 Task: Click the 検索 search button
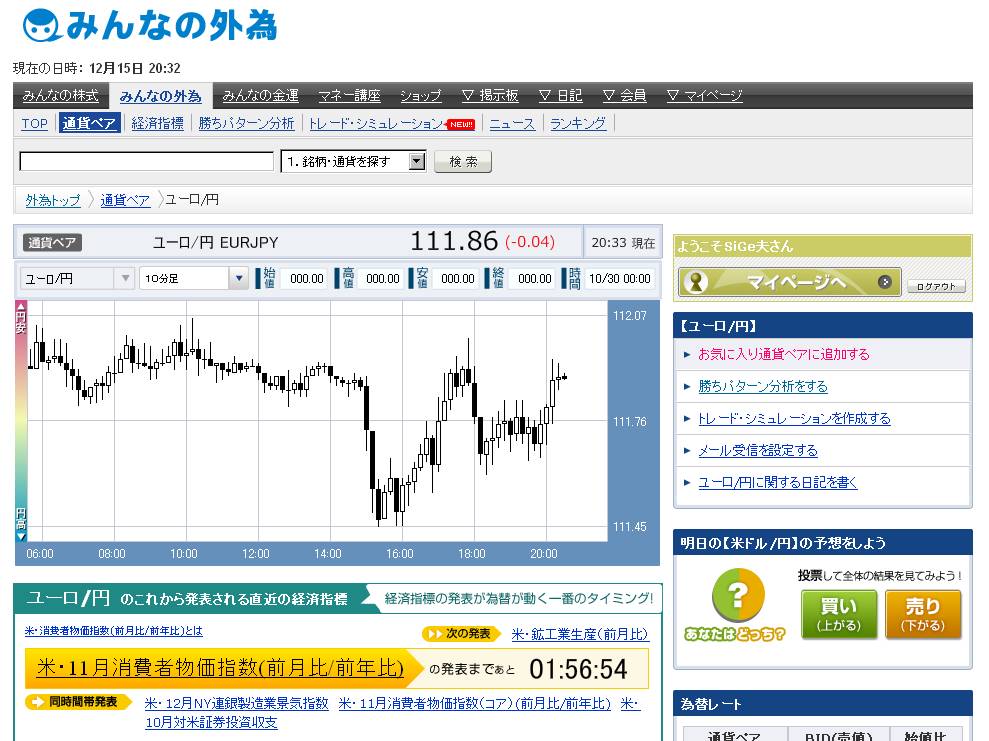463,161
